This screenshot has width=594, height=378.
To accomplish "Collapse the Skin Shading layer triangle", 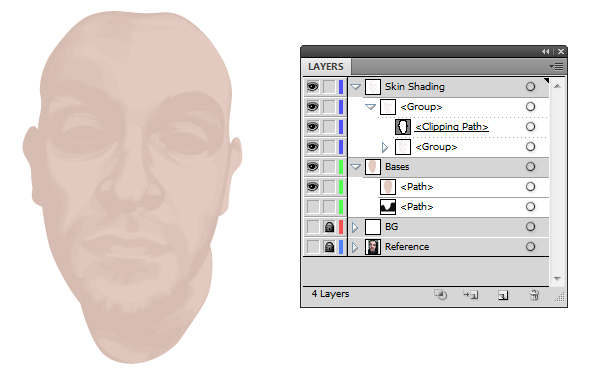I will point(355,87).
